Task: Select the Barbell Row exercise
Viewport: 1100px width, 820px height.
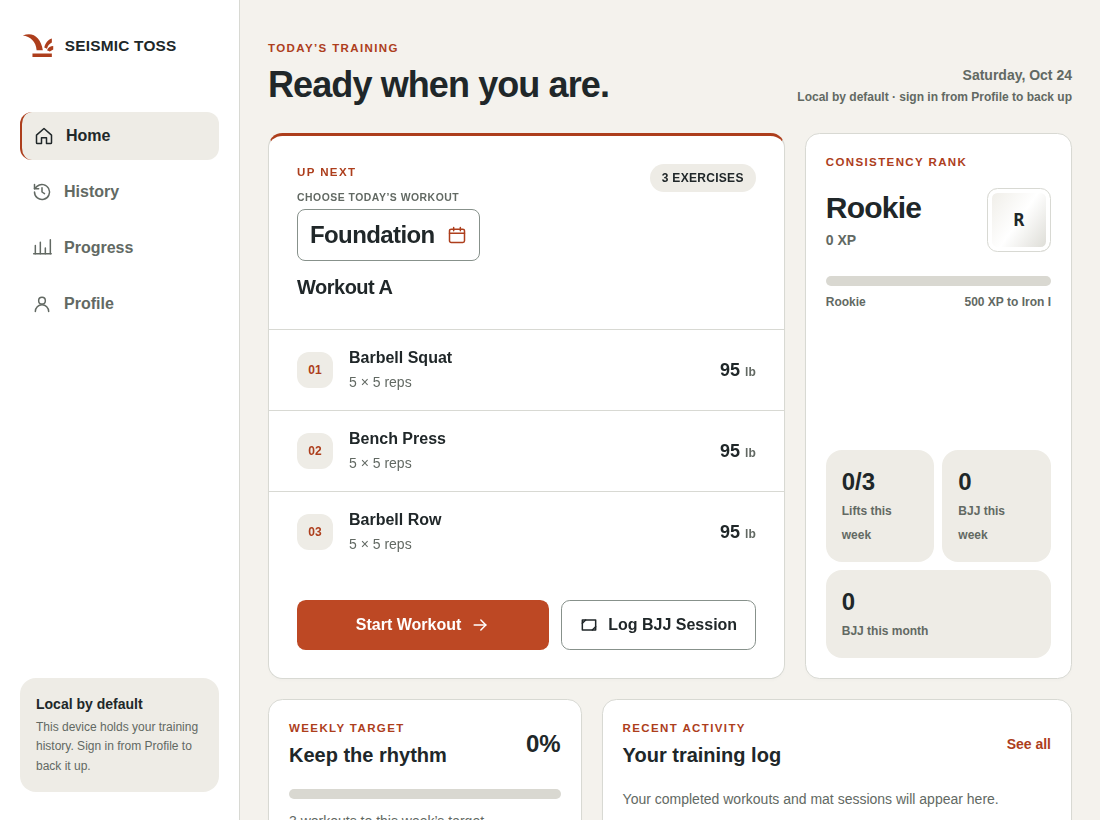Action: (x=526, y=532)
